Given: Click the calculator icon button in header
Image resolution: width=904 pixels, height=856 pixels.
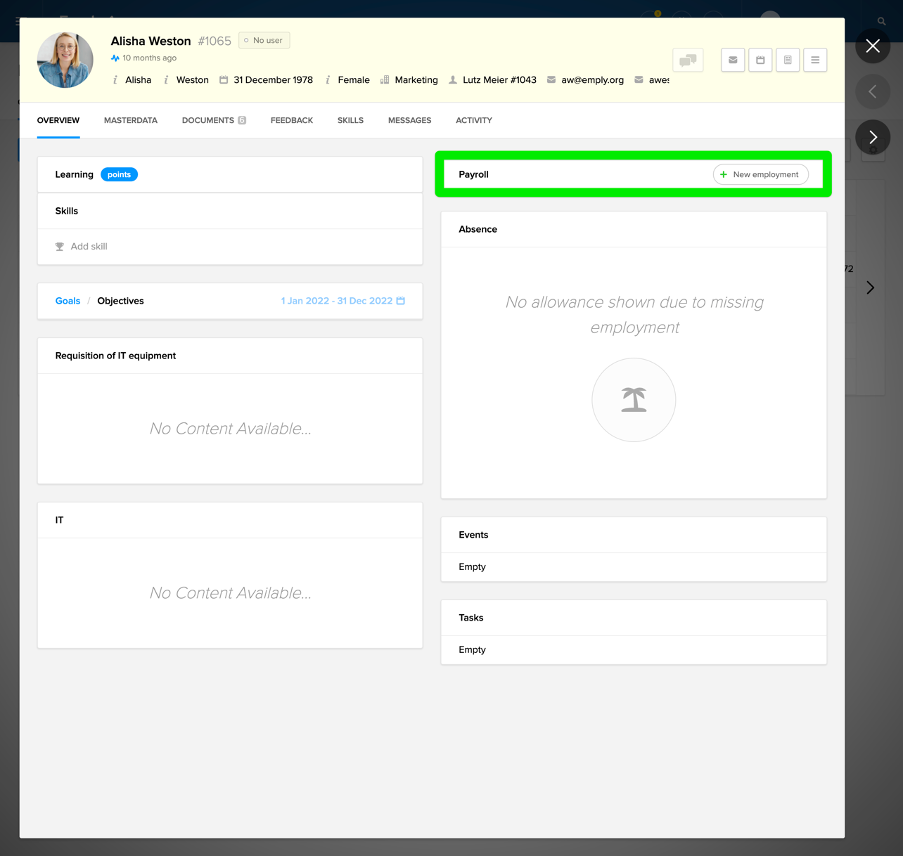Looking at the screenshot, I should 788,60.
